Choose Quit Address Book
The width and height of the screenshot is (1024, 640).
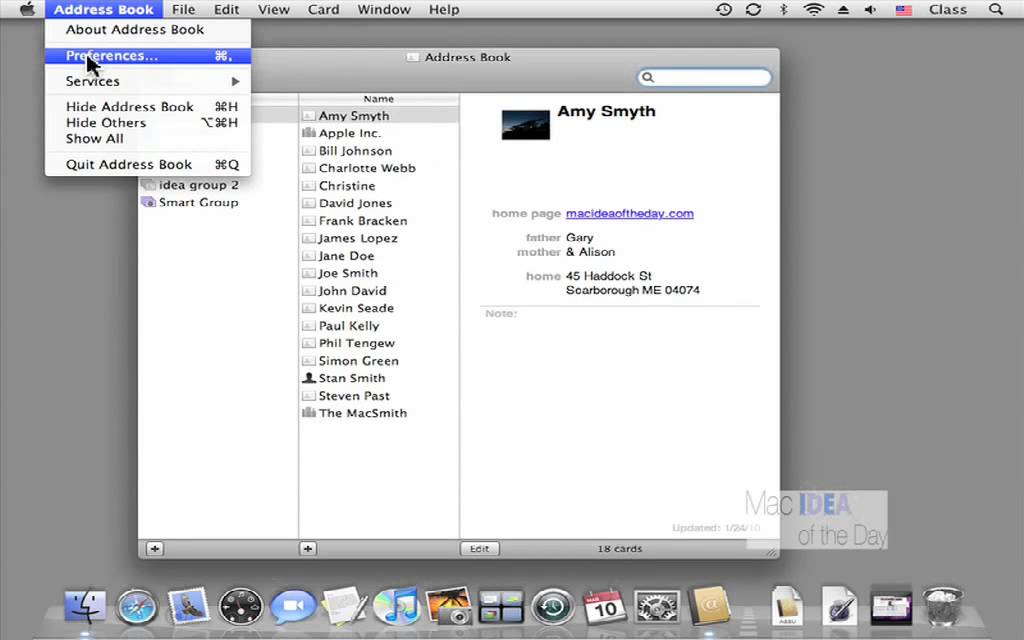click(x=148, y=165)
